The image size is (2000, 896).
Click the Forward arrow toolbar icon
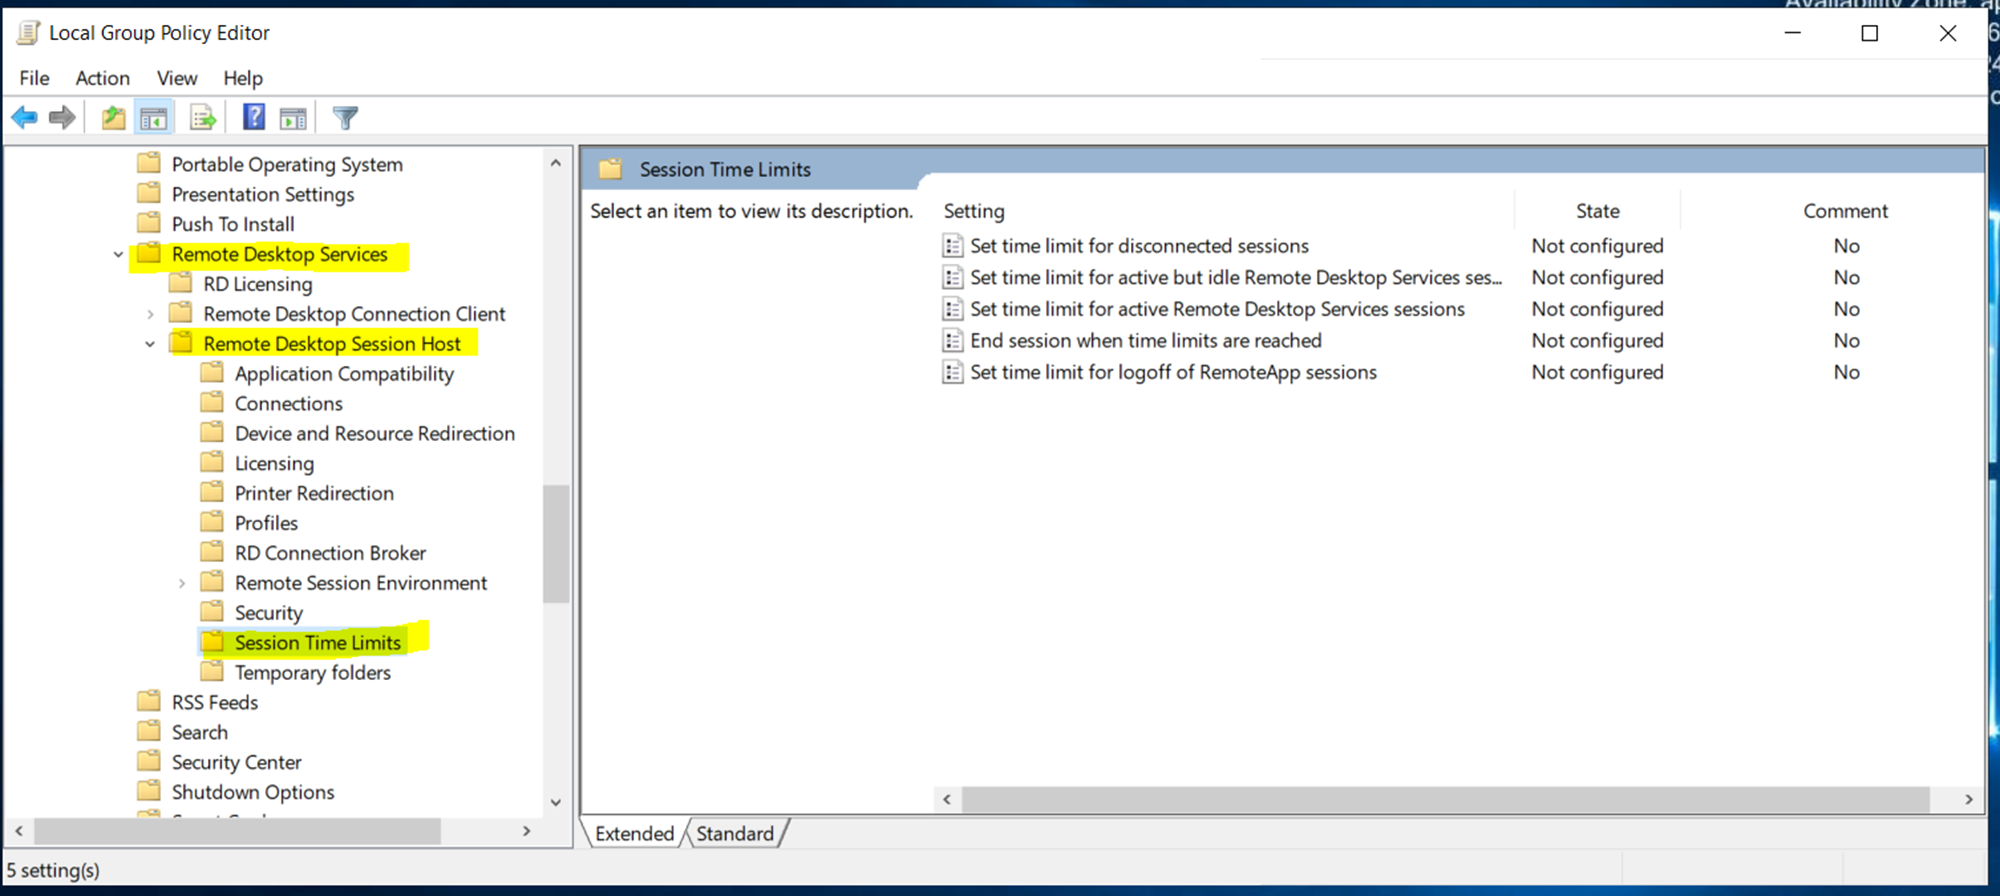tap(62, 118)
